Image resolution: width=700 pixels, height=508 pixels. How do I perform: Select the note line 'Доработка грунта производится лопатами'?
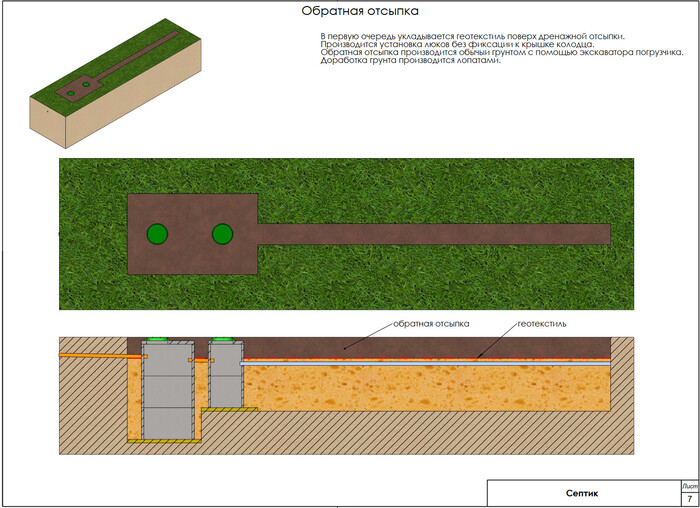[x=410, y=61]
